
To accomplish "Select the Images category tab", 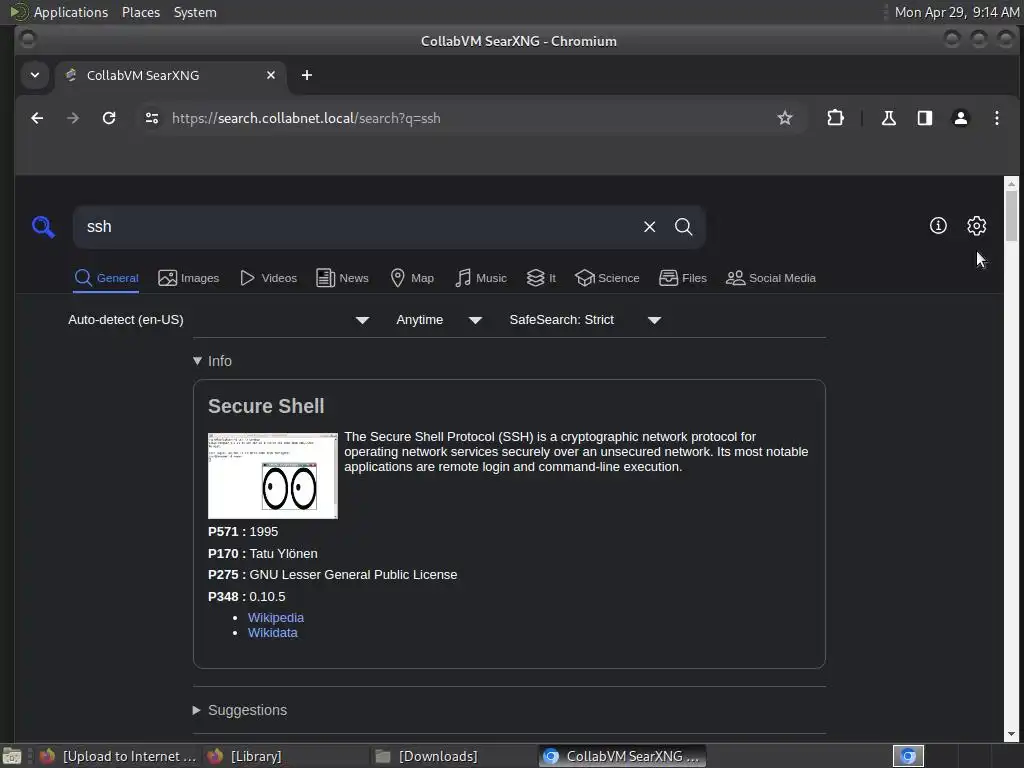I will [189, 278].
